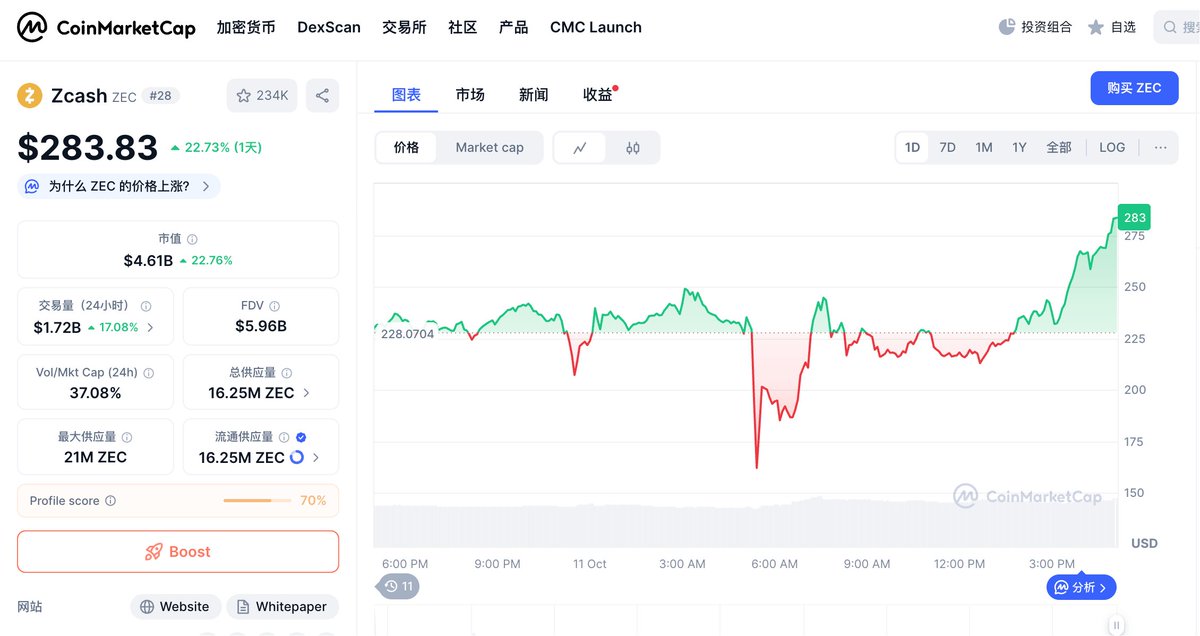Expand 为什么 ZEC 的价格上涨 explanation
Screen dimensions: 1200x636
[x=119, y=186]
